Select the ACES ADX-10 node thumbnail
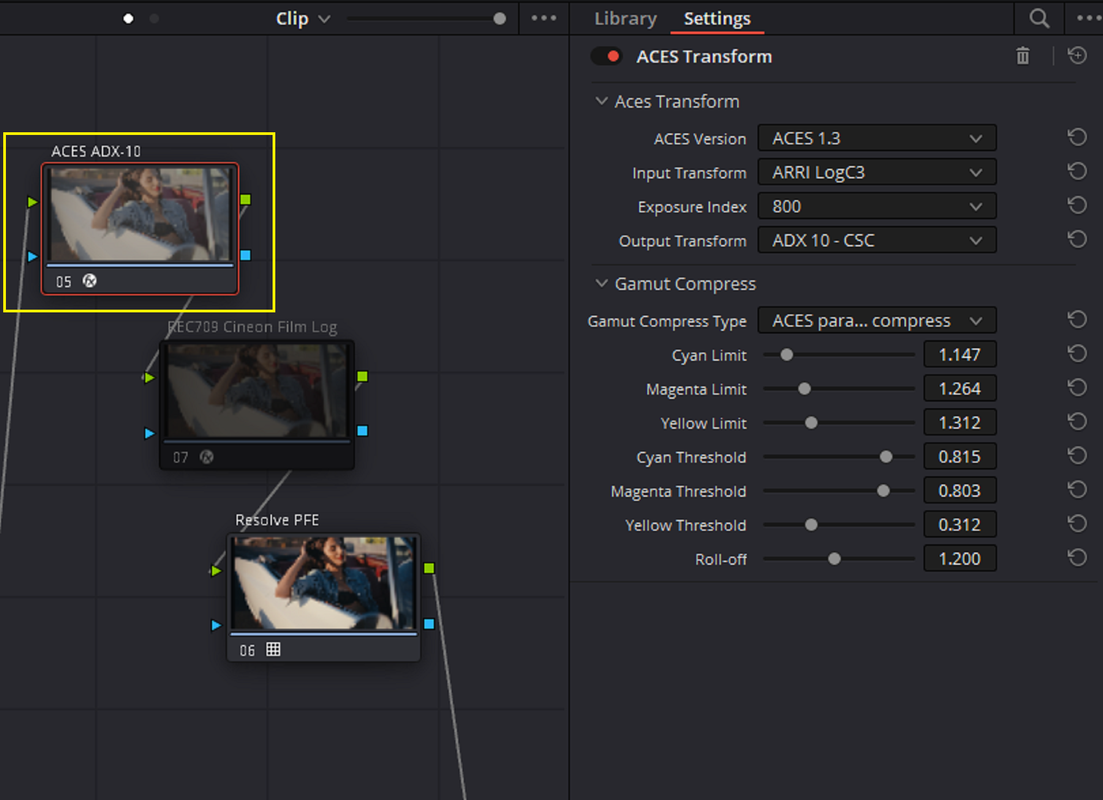Screen dimensions: 1103x800 139,215
